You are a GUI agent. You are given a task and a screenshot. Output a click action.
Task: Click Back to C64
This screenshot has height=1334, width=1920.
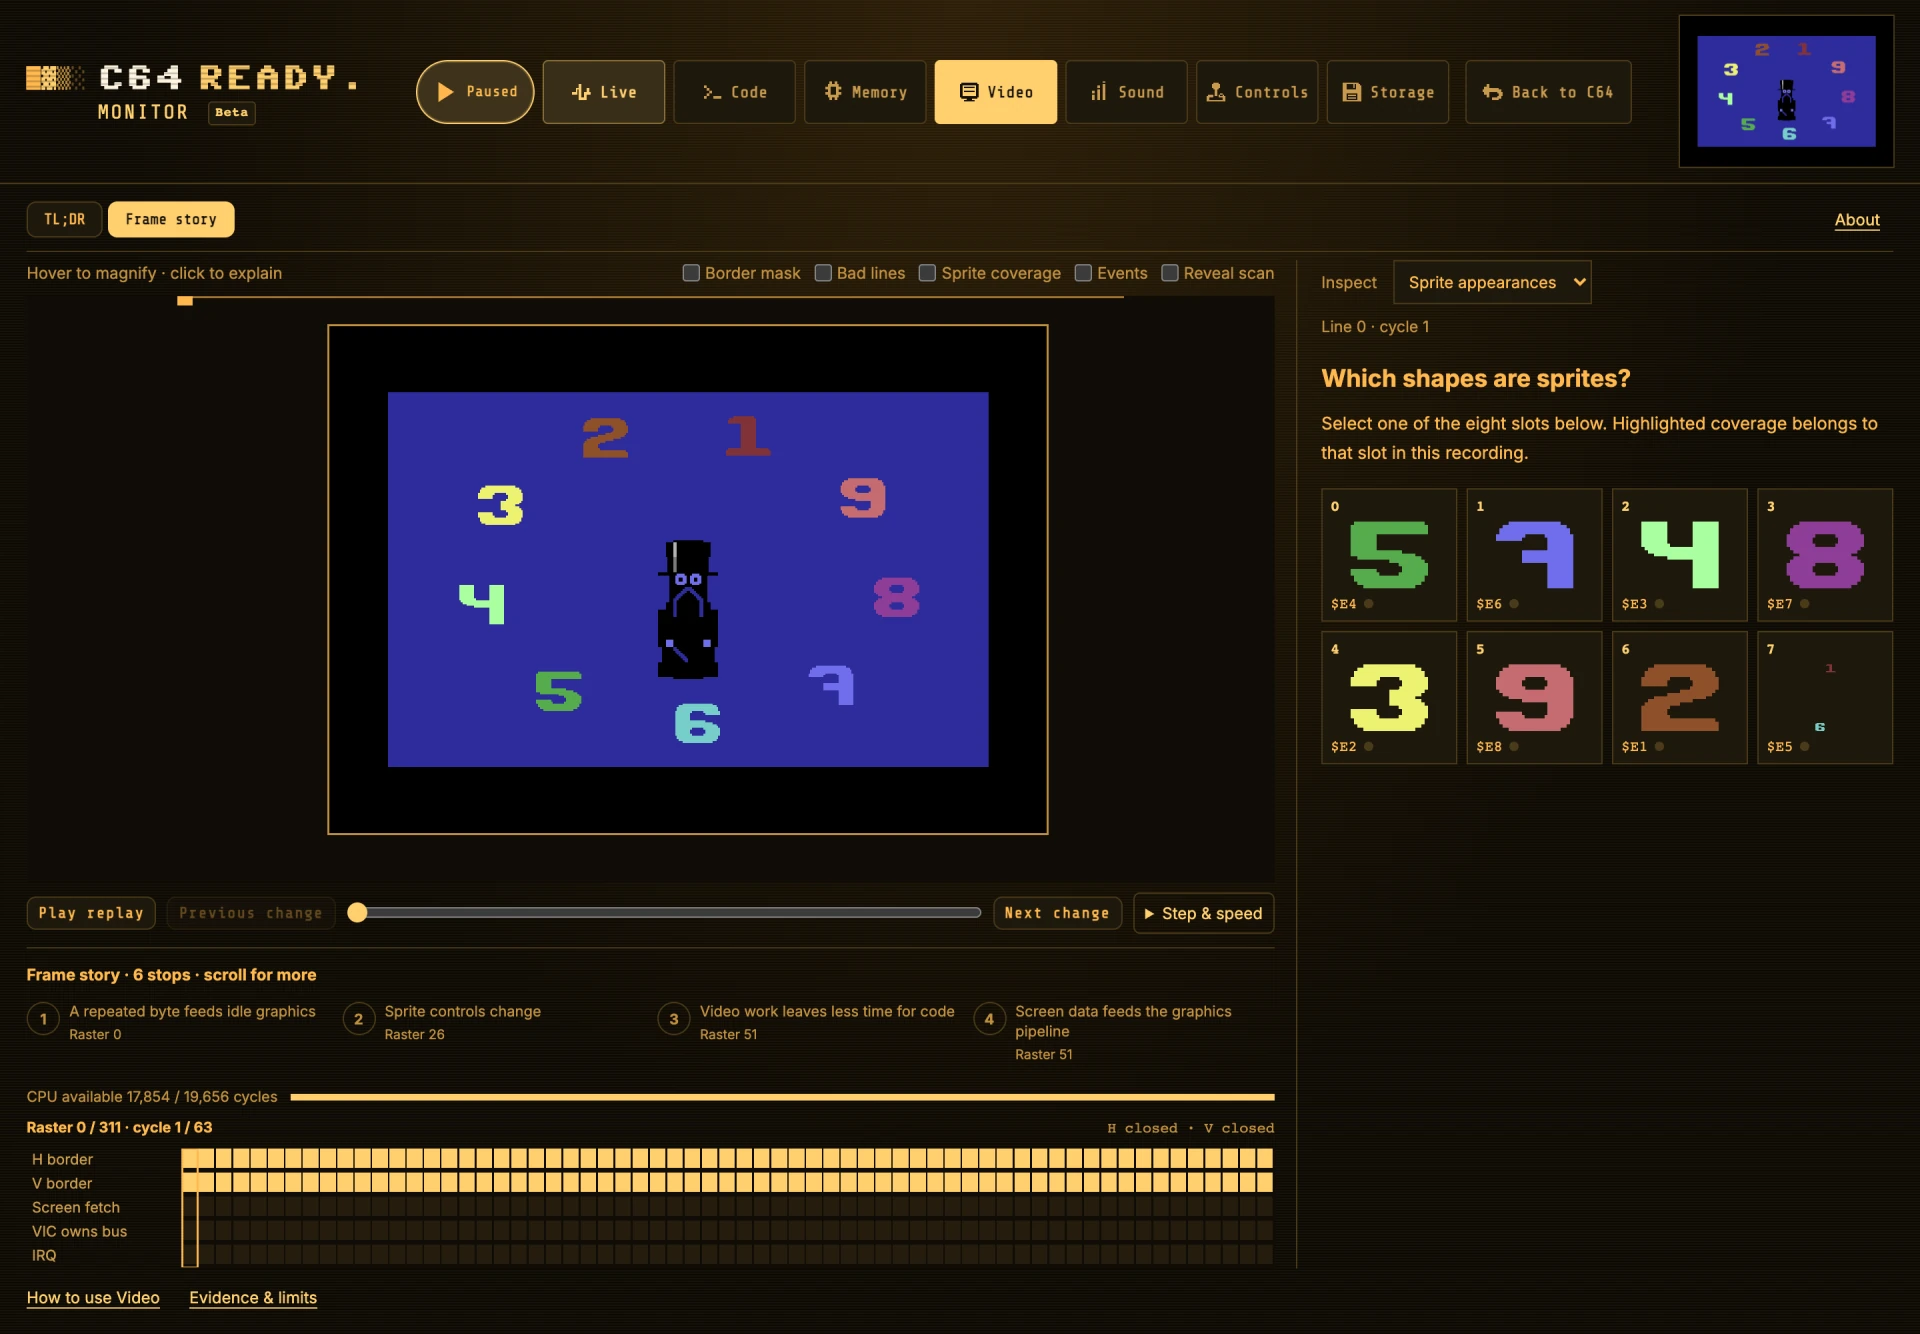coord(1548,92)
